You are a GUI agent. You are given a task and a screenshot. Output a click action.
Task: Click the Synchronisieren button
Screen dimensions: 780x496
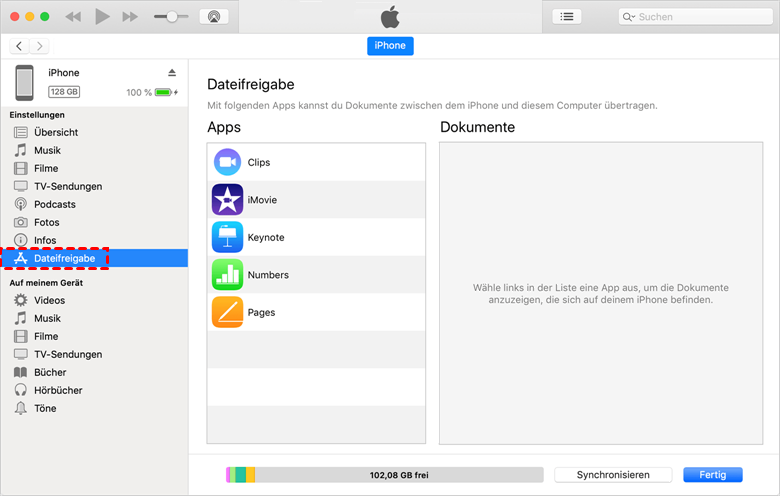[613, 475]
